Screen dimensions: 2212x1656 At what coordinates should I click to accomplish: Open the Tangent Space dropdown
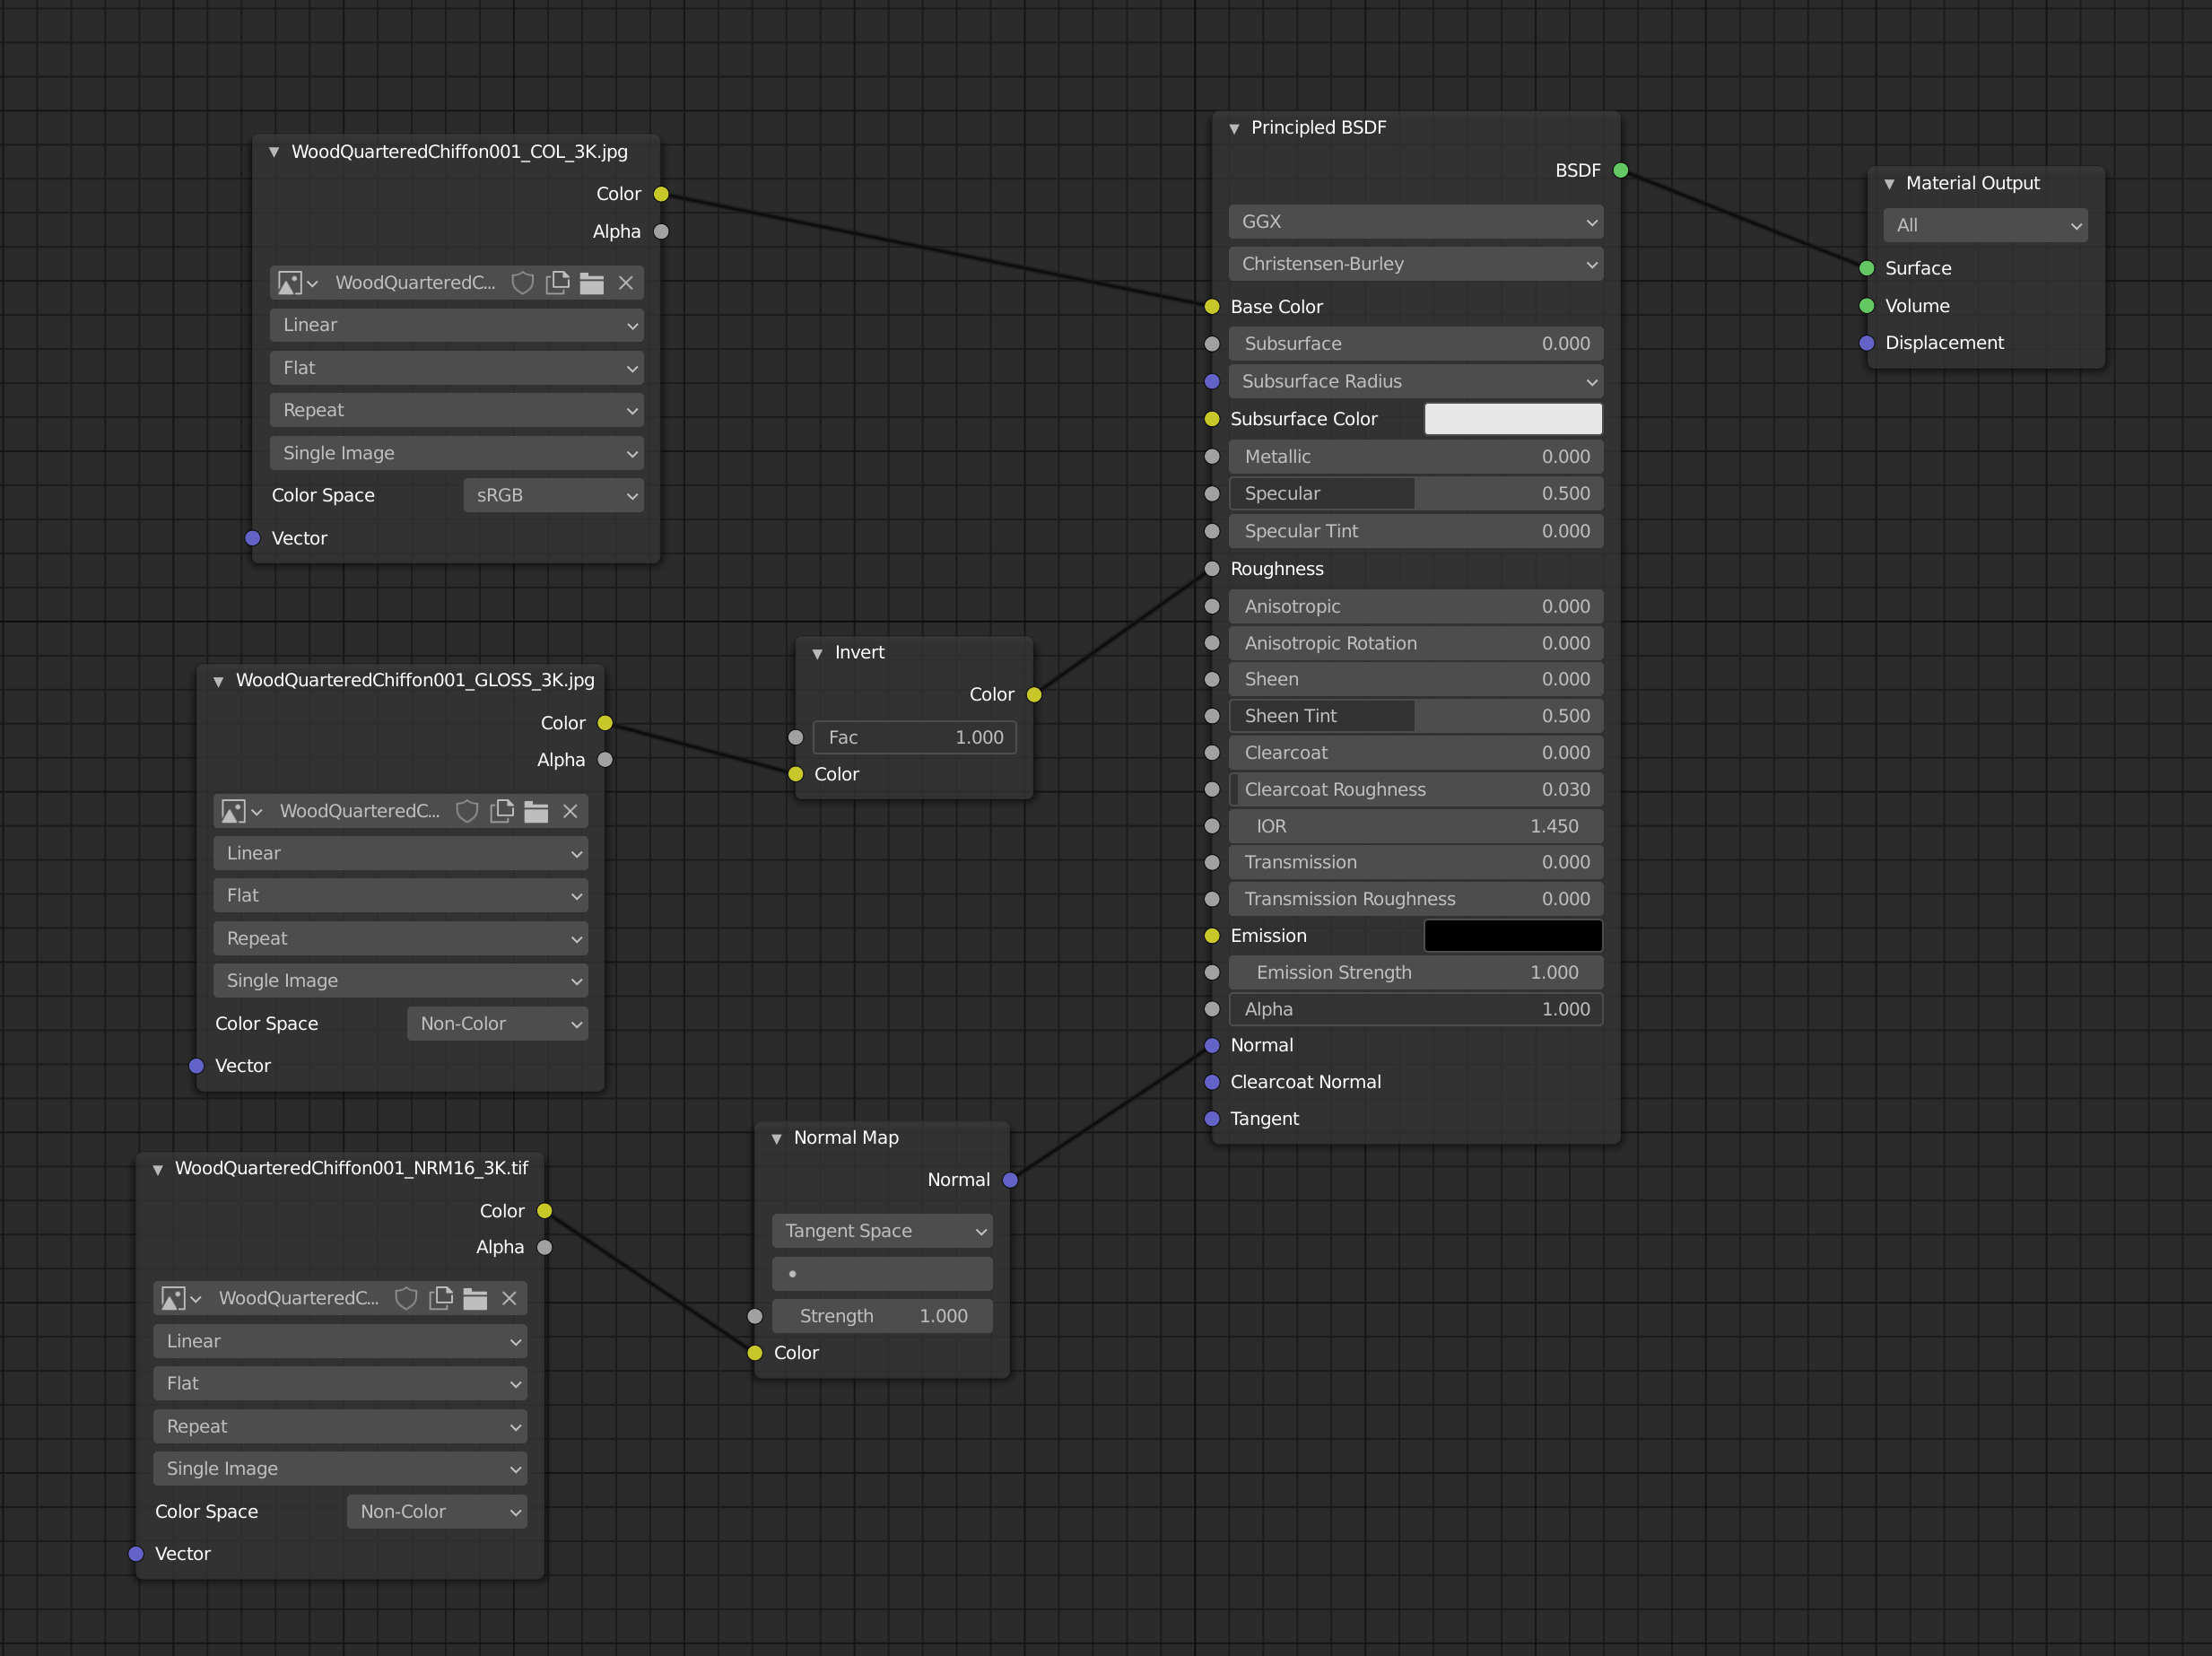click(x=882, y=1231)
